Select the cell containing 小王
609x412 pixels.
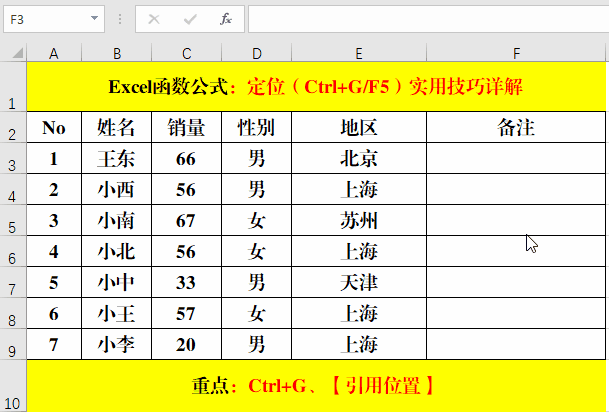tap(117, 313)
